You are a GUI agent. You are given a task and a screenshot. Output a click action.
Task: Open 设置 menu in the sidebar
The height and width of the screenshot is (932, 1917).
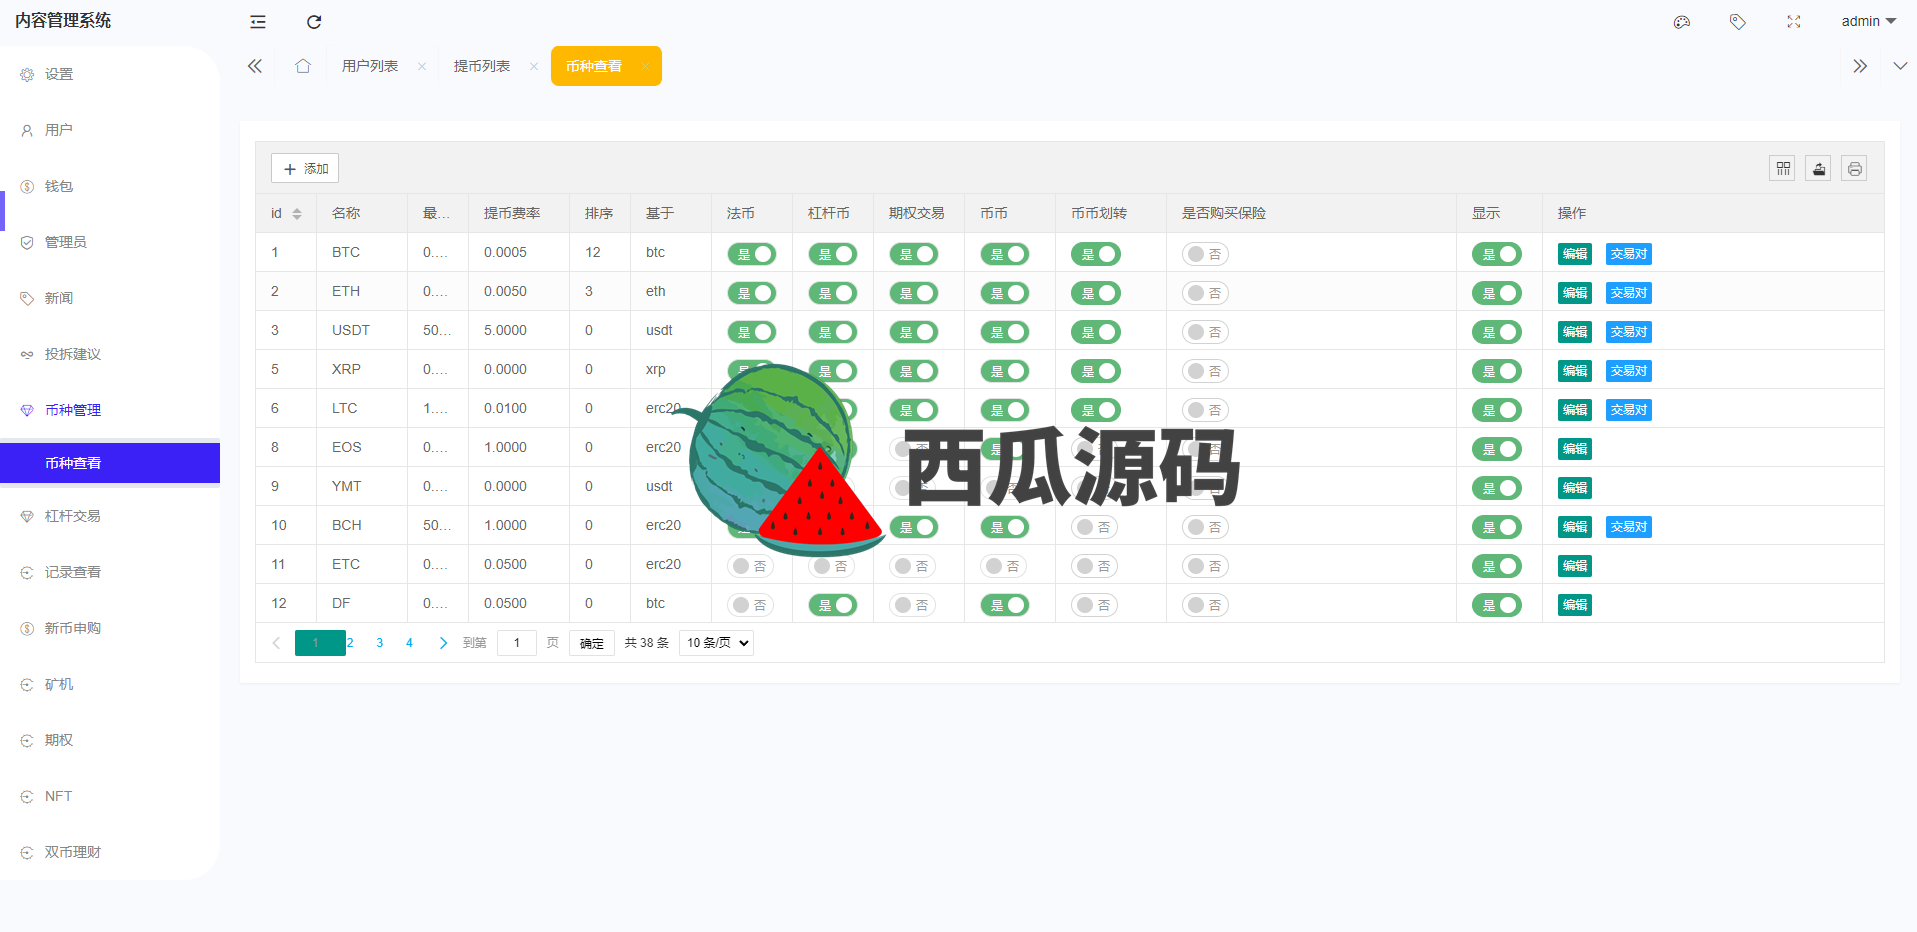pos(110,74)
